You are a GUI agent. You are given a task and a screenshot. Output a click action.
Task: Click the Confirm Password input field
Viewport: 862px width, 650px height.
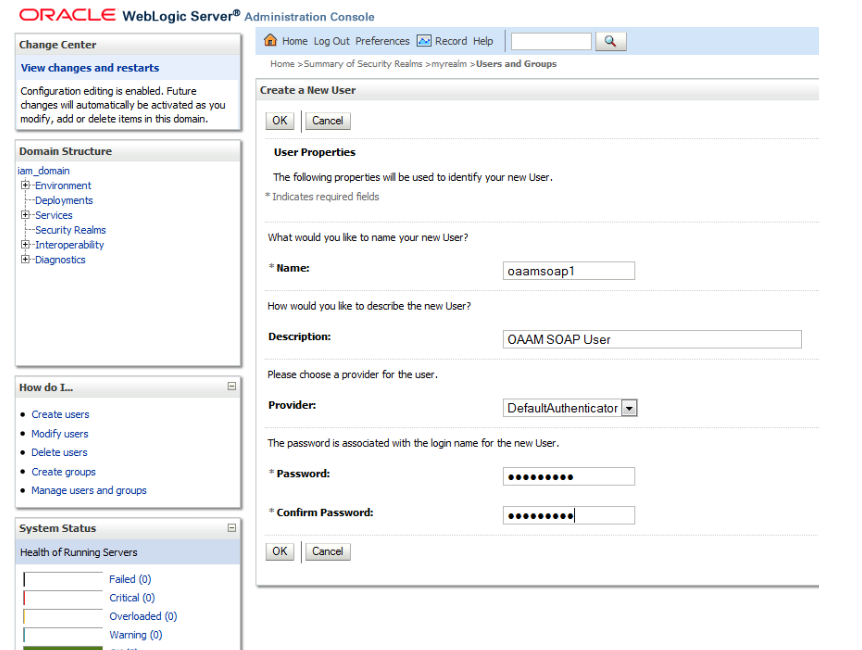568,515
